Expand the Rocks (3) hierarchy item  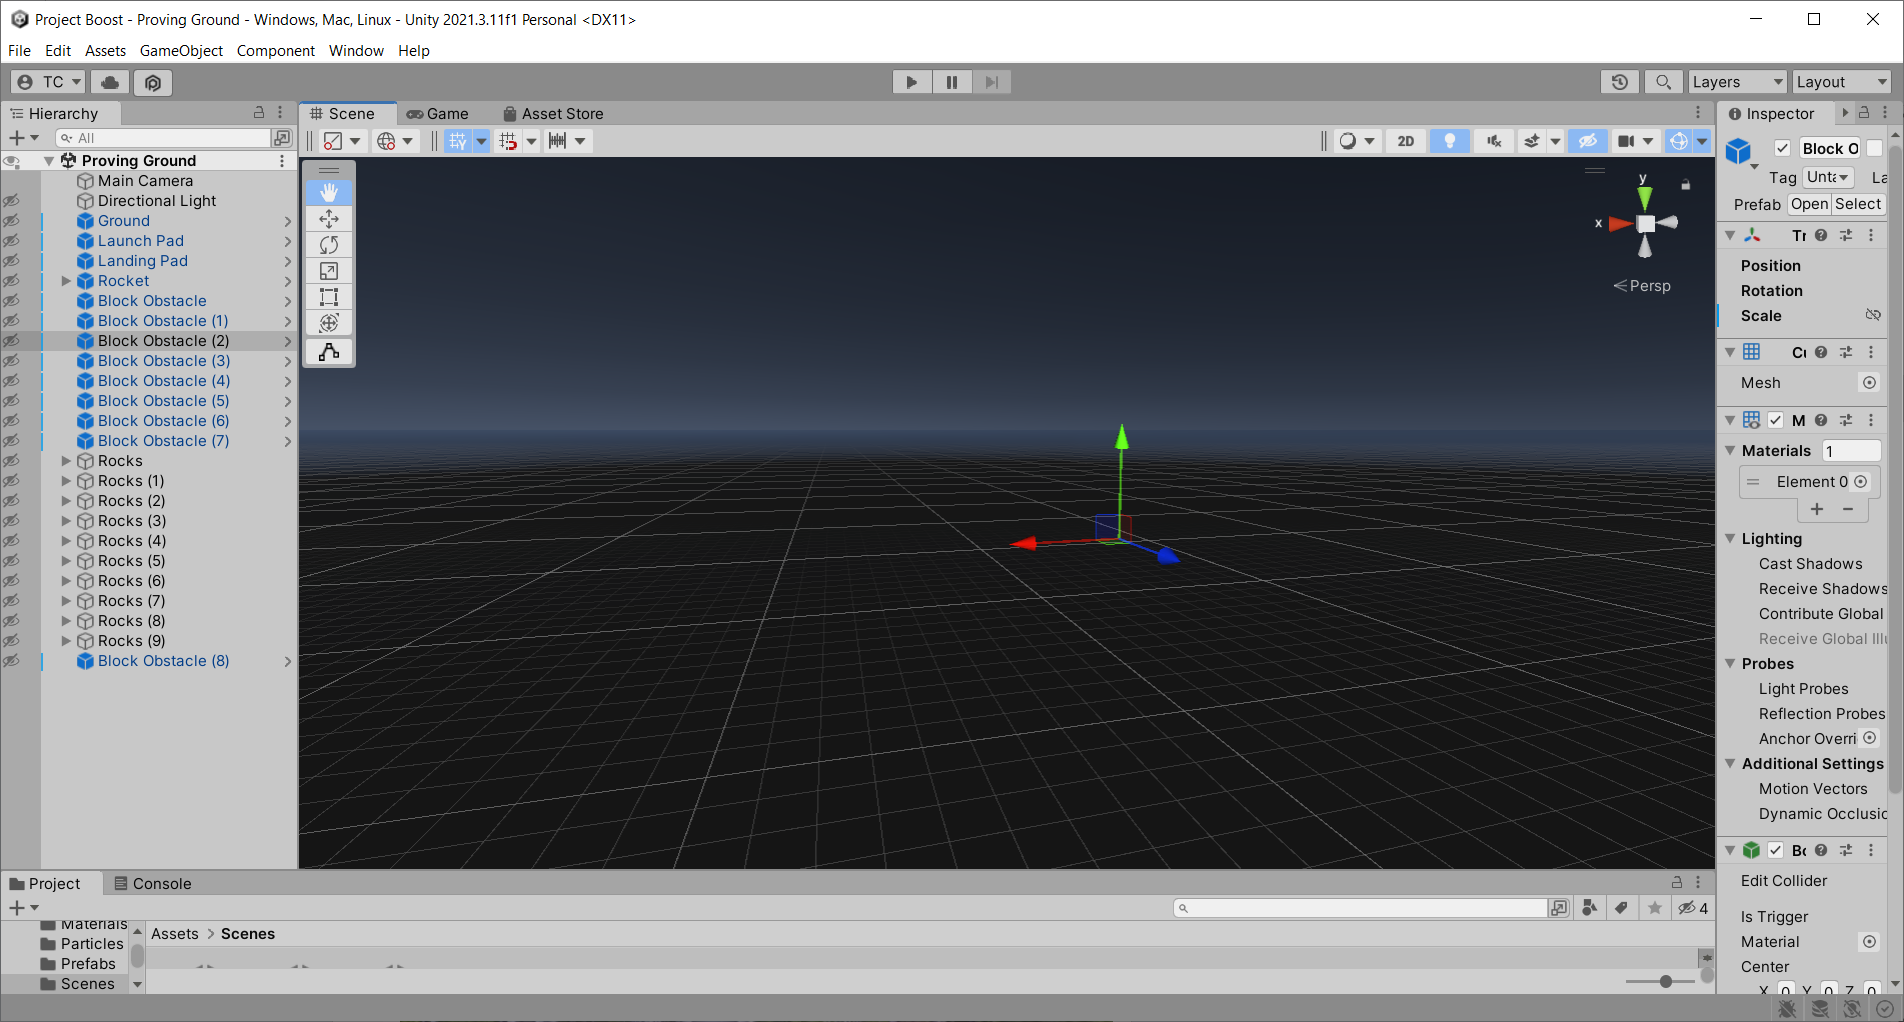pos(65,520)
